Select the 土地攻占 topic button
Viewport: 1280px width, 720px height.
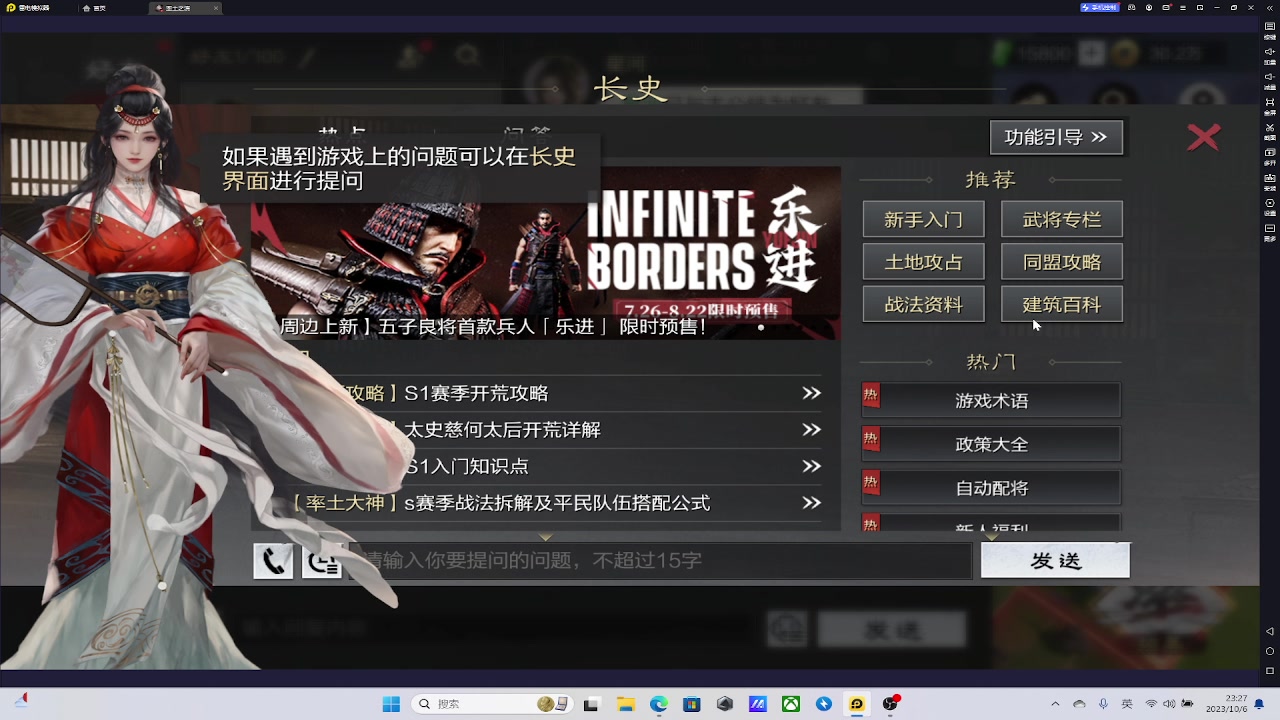923,262
